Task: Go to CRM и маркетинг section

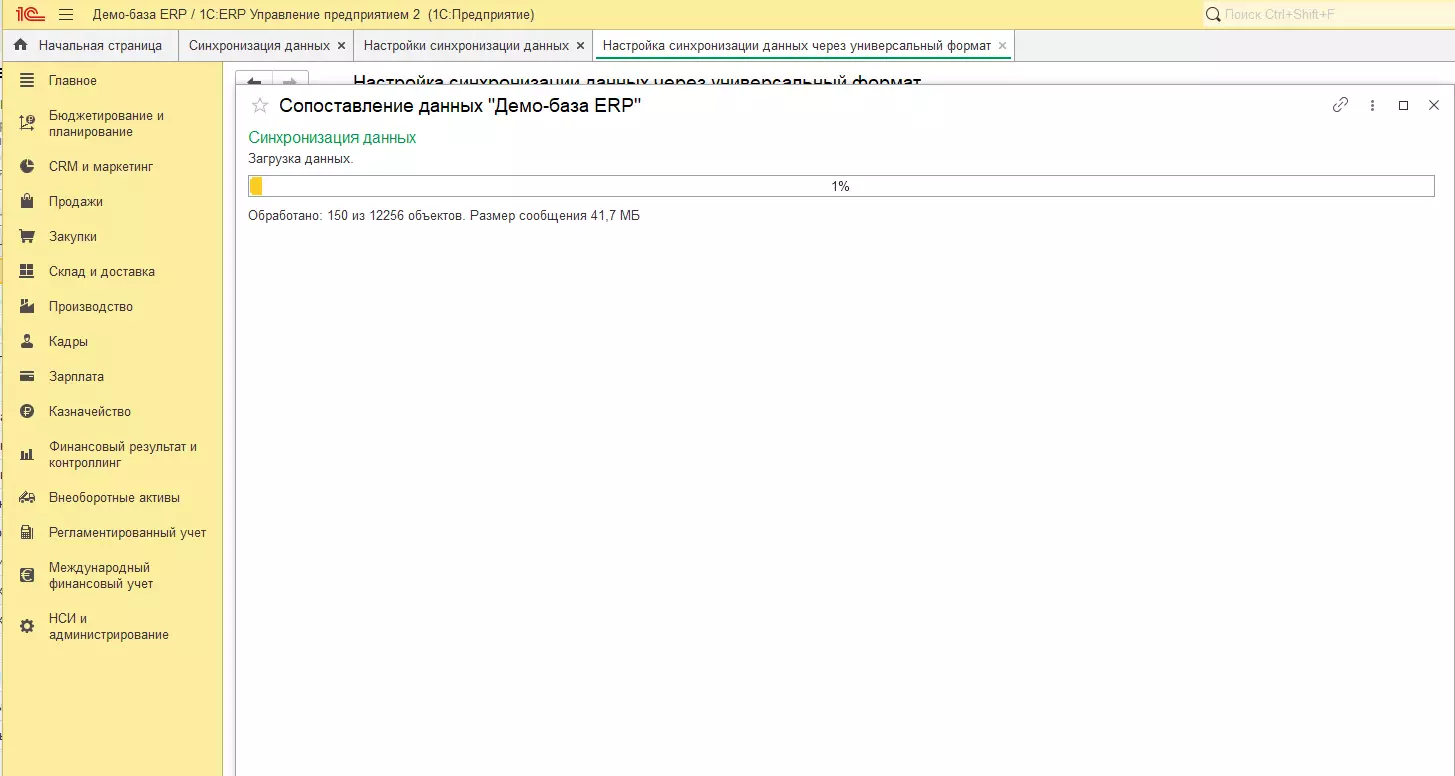Action: pos(112,166)
